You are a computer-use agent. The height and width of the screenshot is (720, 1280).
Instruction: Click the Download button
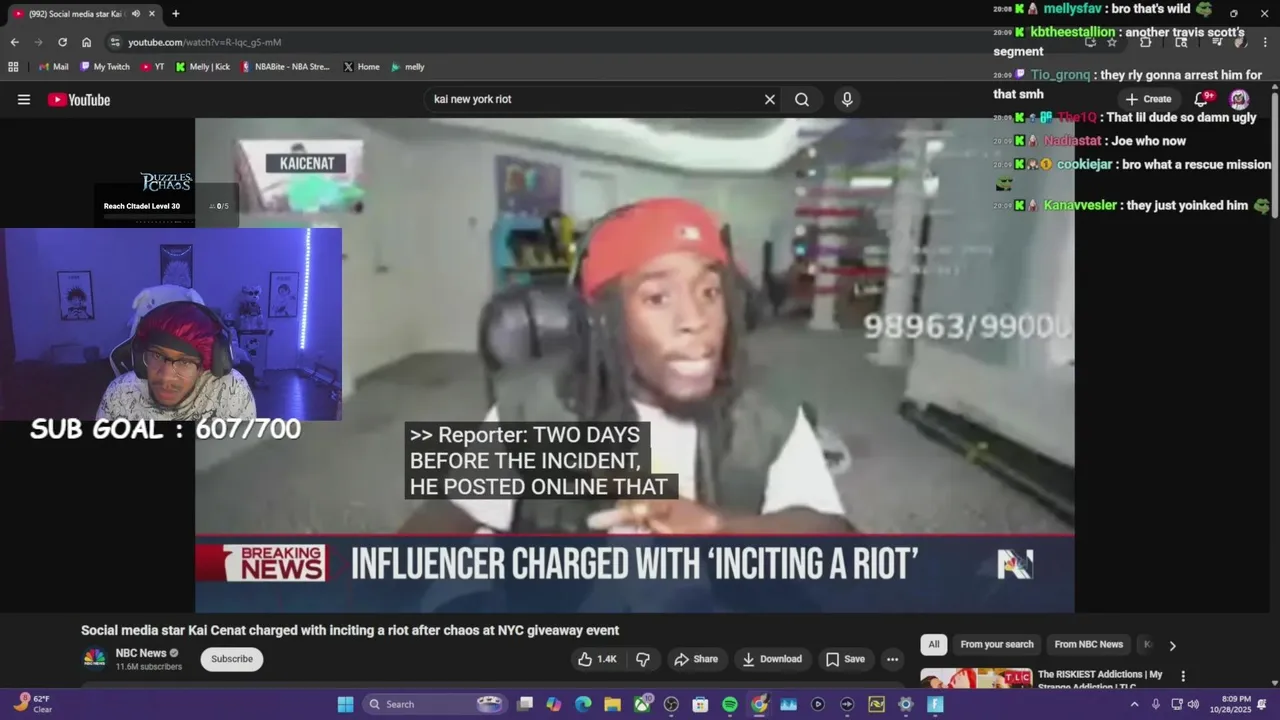[x=772, y=659]
